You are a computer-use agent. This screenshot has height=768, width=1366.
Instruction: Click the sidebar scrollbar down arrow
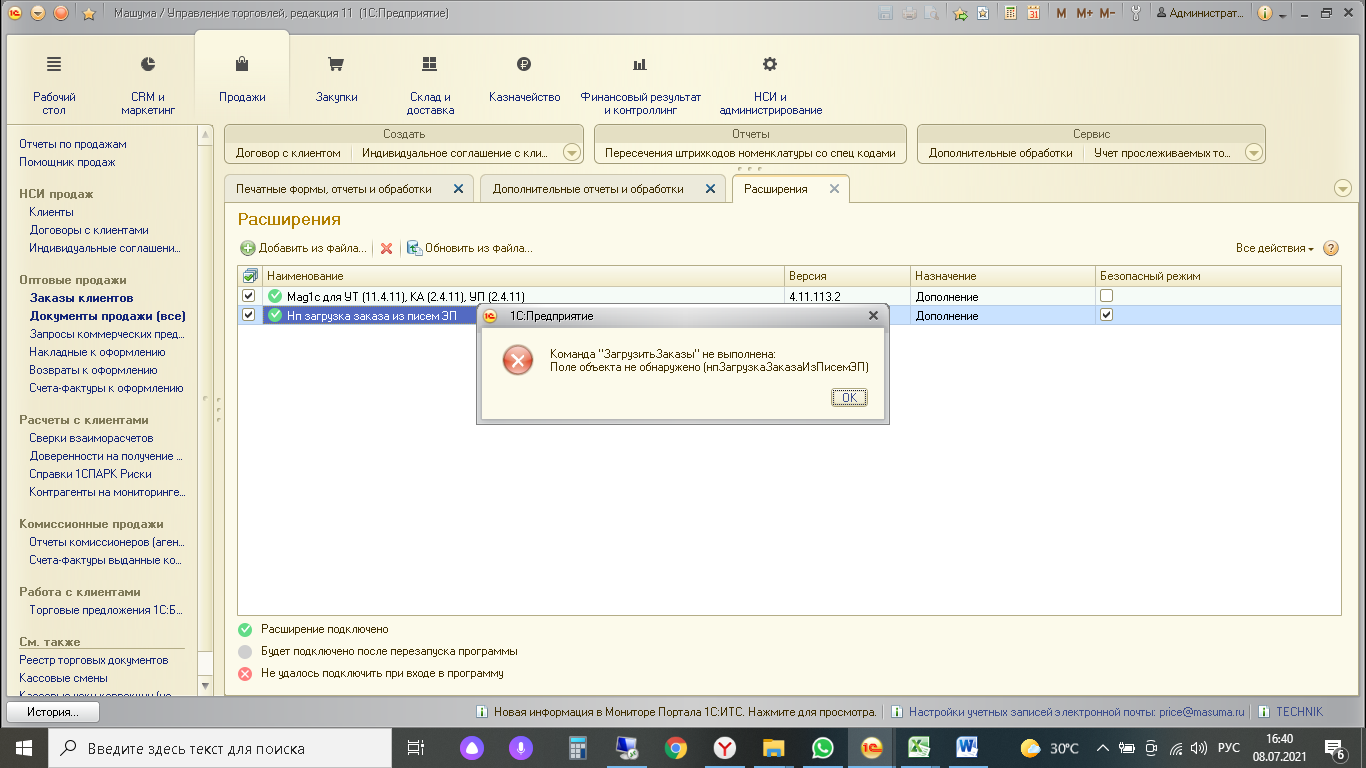206,687
